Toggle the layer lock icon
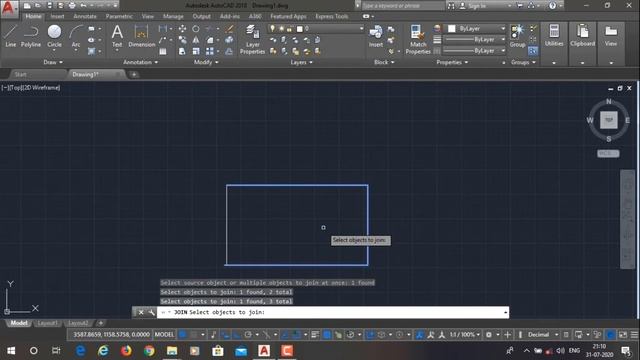Viewport: 640px width, 360px height. click(289, 29)
